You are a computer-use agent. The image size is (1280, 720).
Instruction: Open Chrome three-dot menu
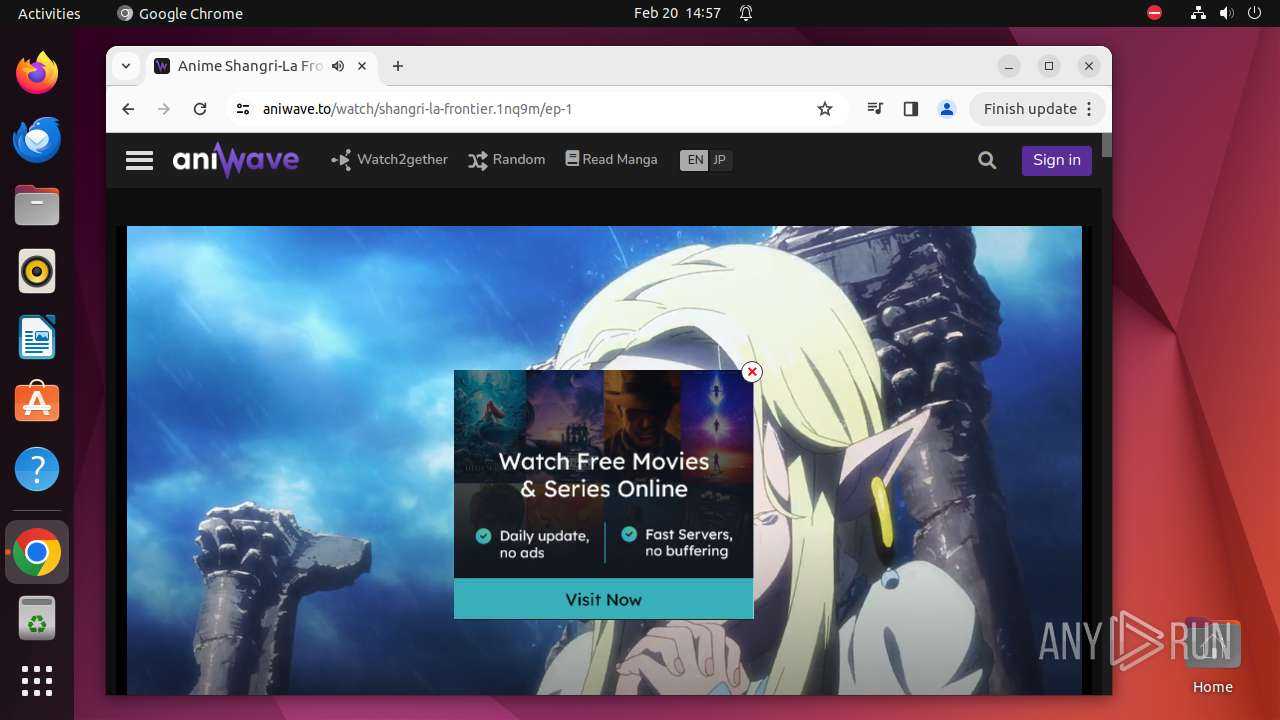coord(1090,109)
